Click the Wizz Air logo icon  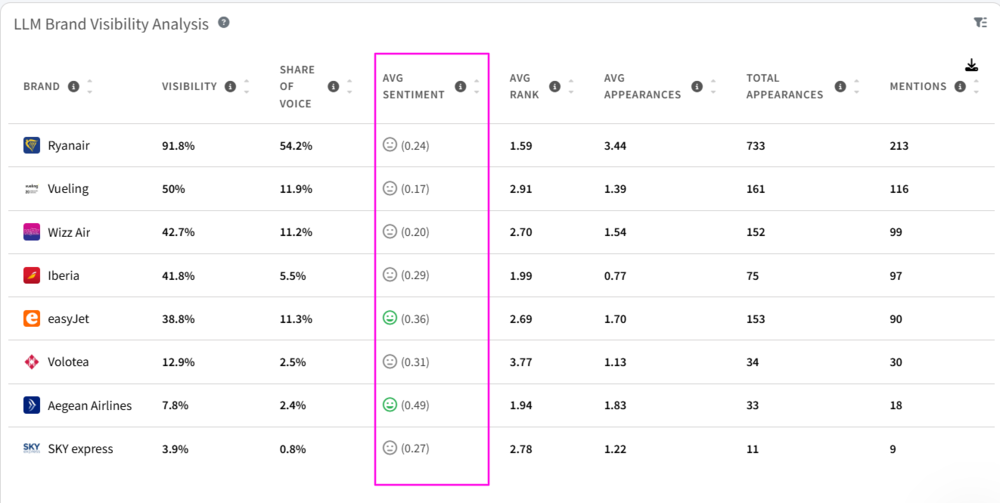[x=32, y=232]
